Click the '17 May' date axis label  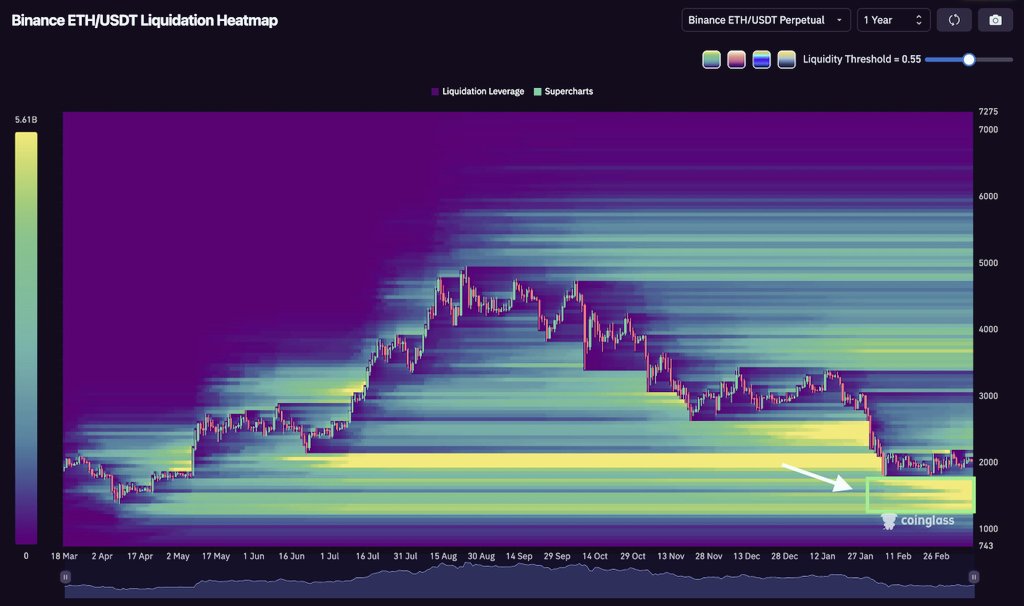[x=216, y=556]
